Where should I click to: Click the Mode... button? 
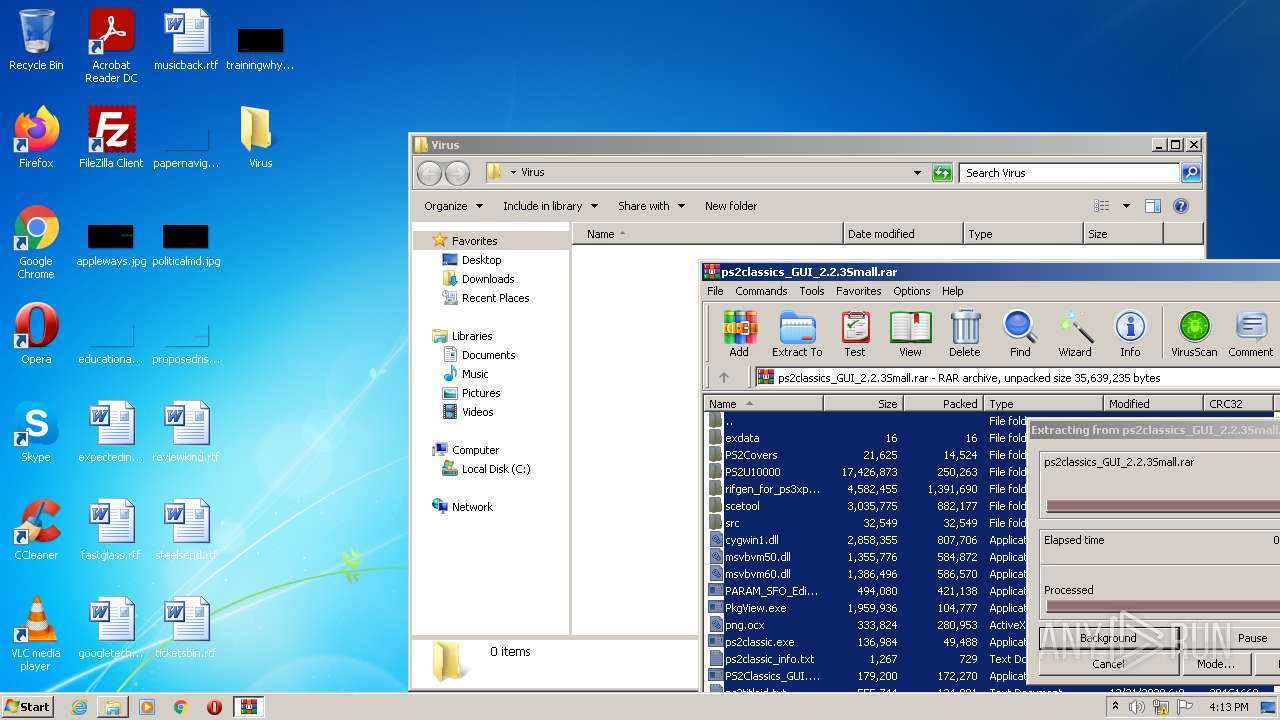pyautogui.click(x=1215, y=664)
